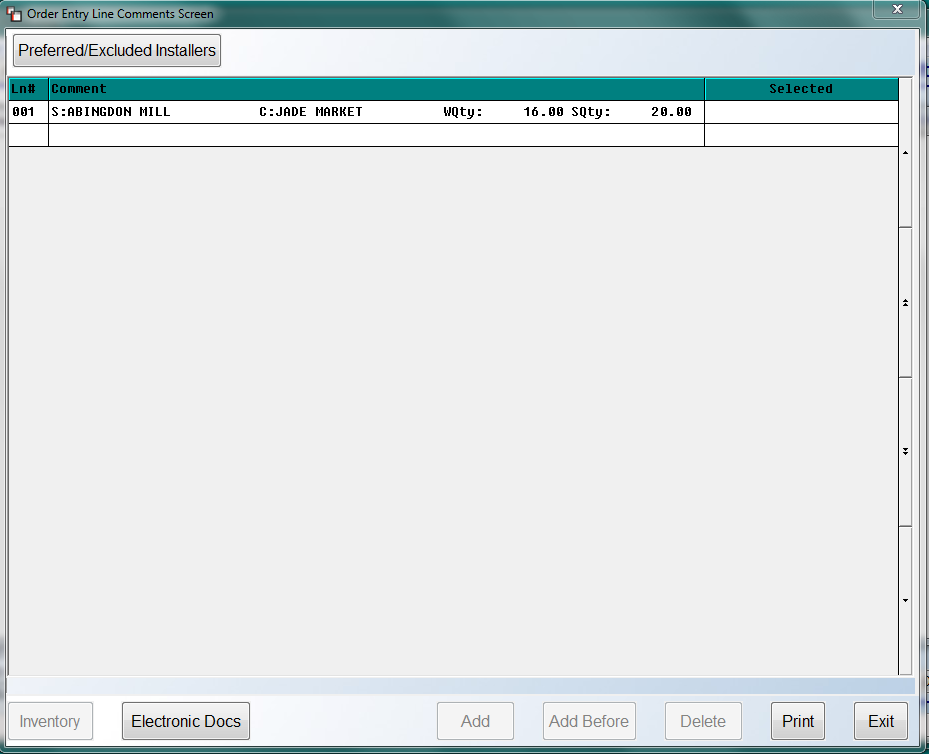The width and height of the screenshot is (929, 754).
Task: Close the Order Entry Line Comments window
Action: (897, 9)
